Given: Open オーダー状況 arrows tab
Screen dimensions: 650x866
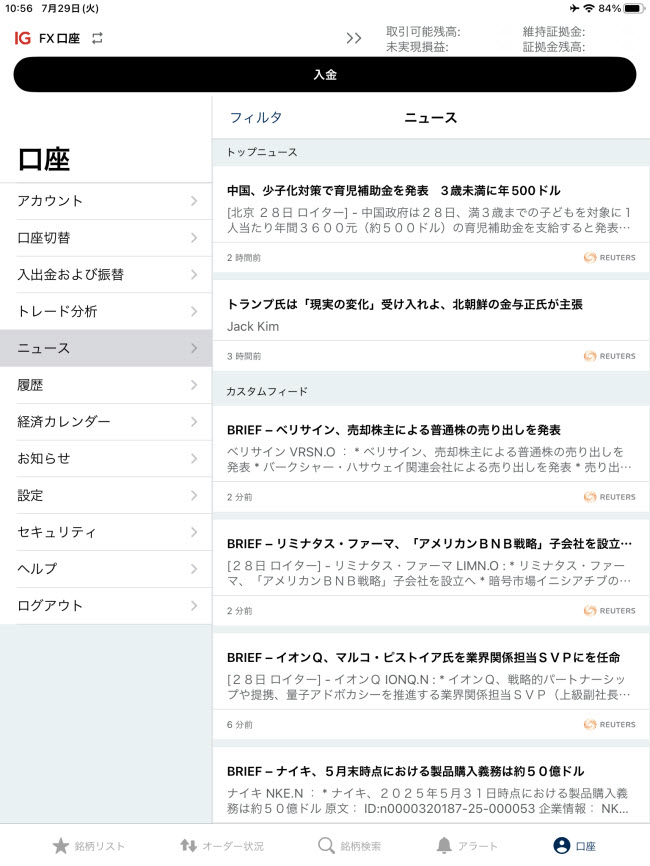Looking at the screenshot, I should (222, 846).
